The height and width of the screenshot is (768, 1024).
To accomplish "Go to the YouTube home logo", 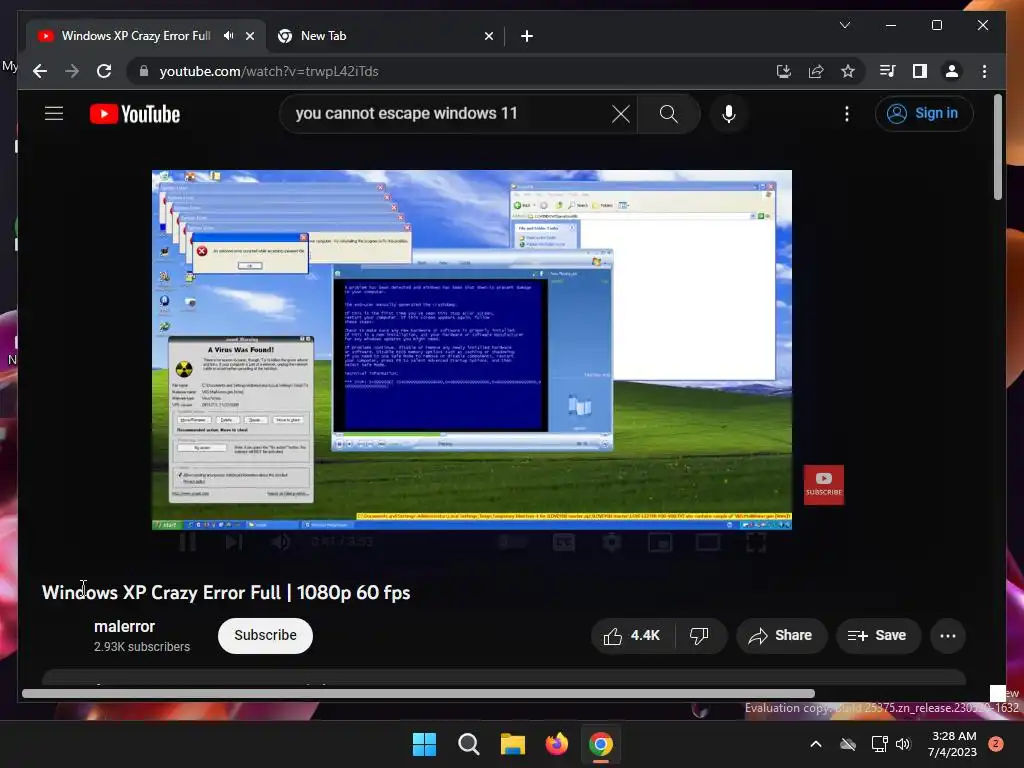I will [135, 114].
